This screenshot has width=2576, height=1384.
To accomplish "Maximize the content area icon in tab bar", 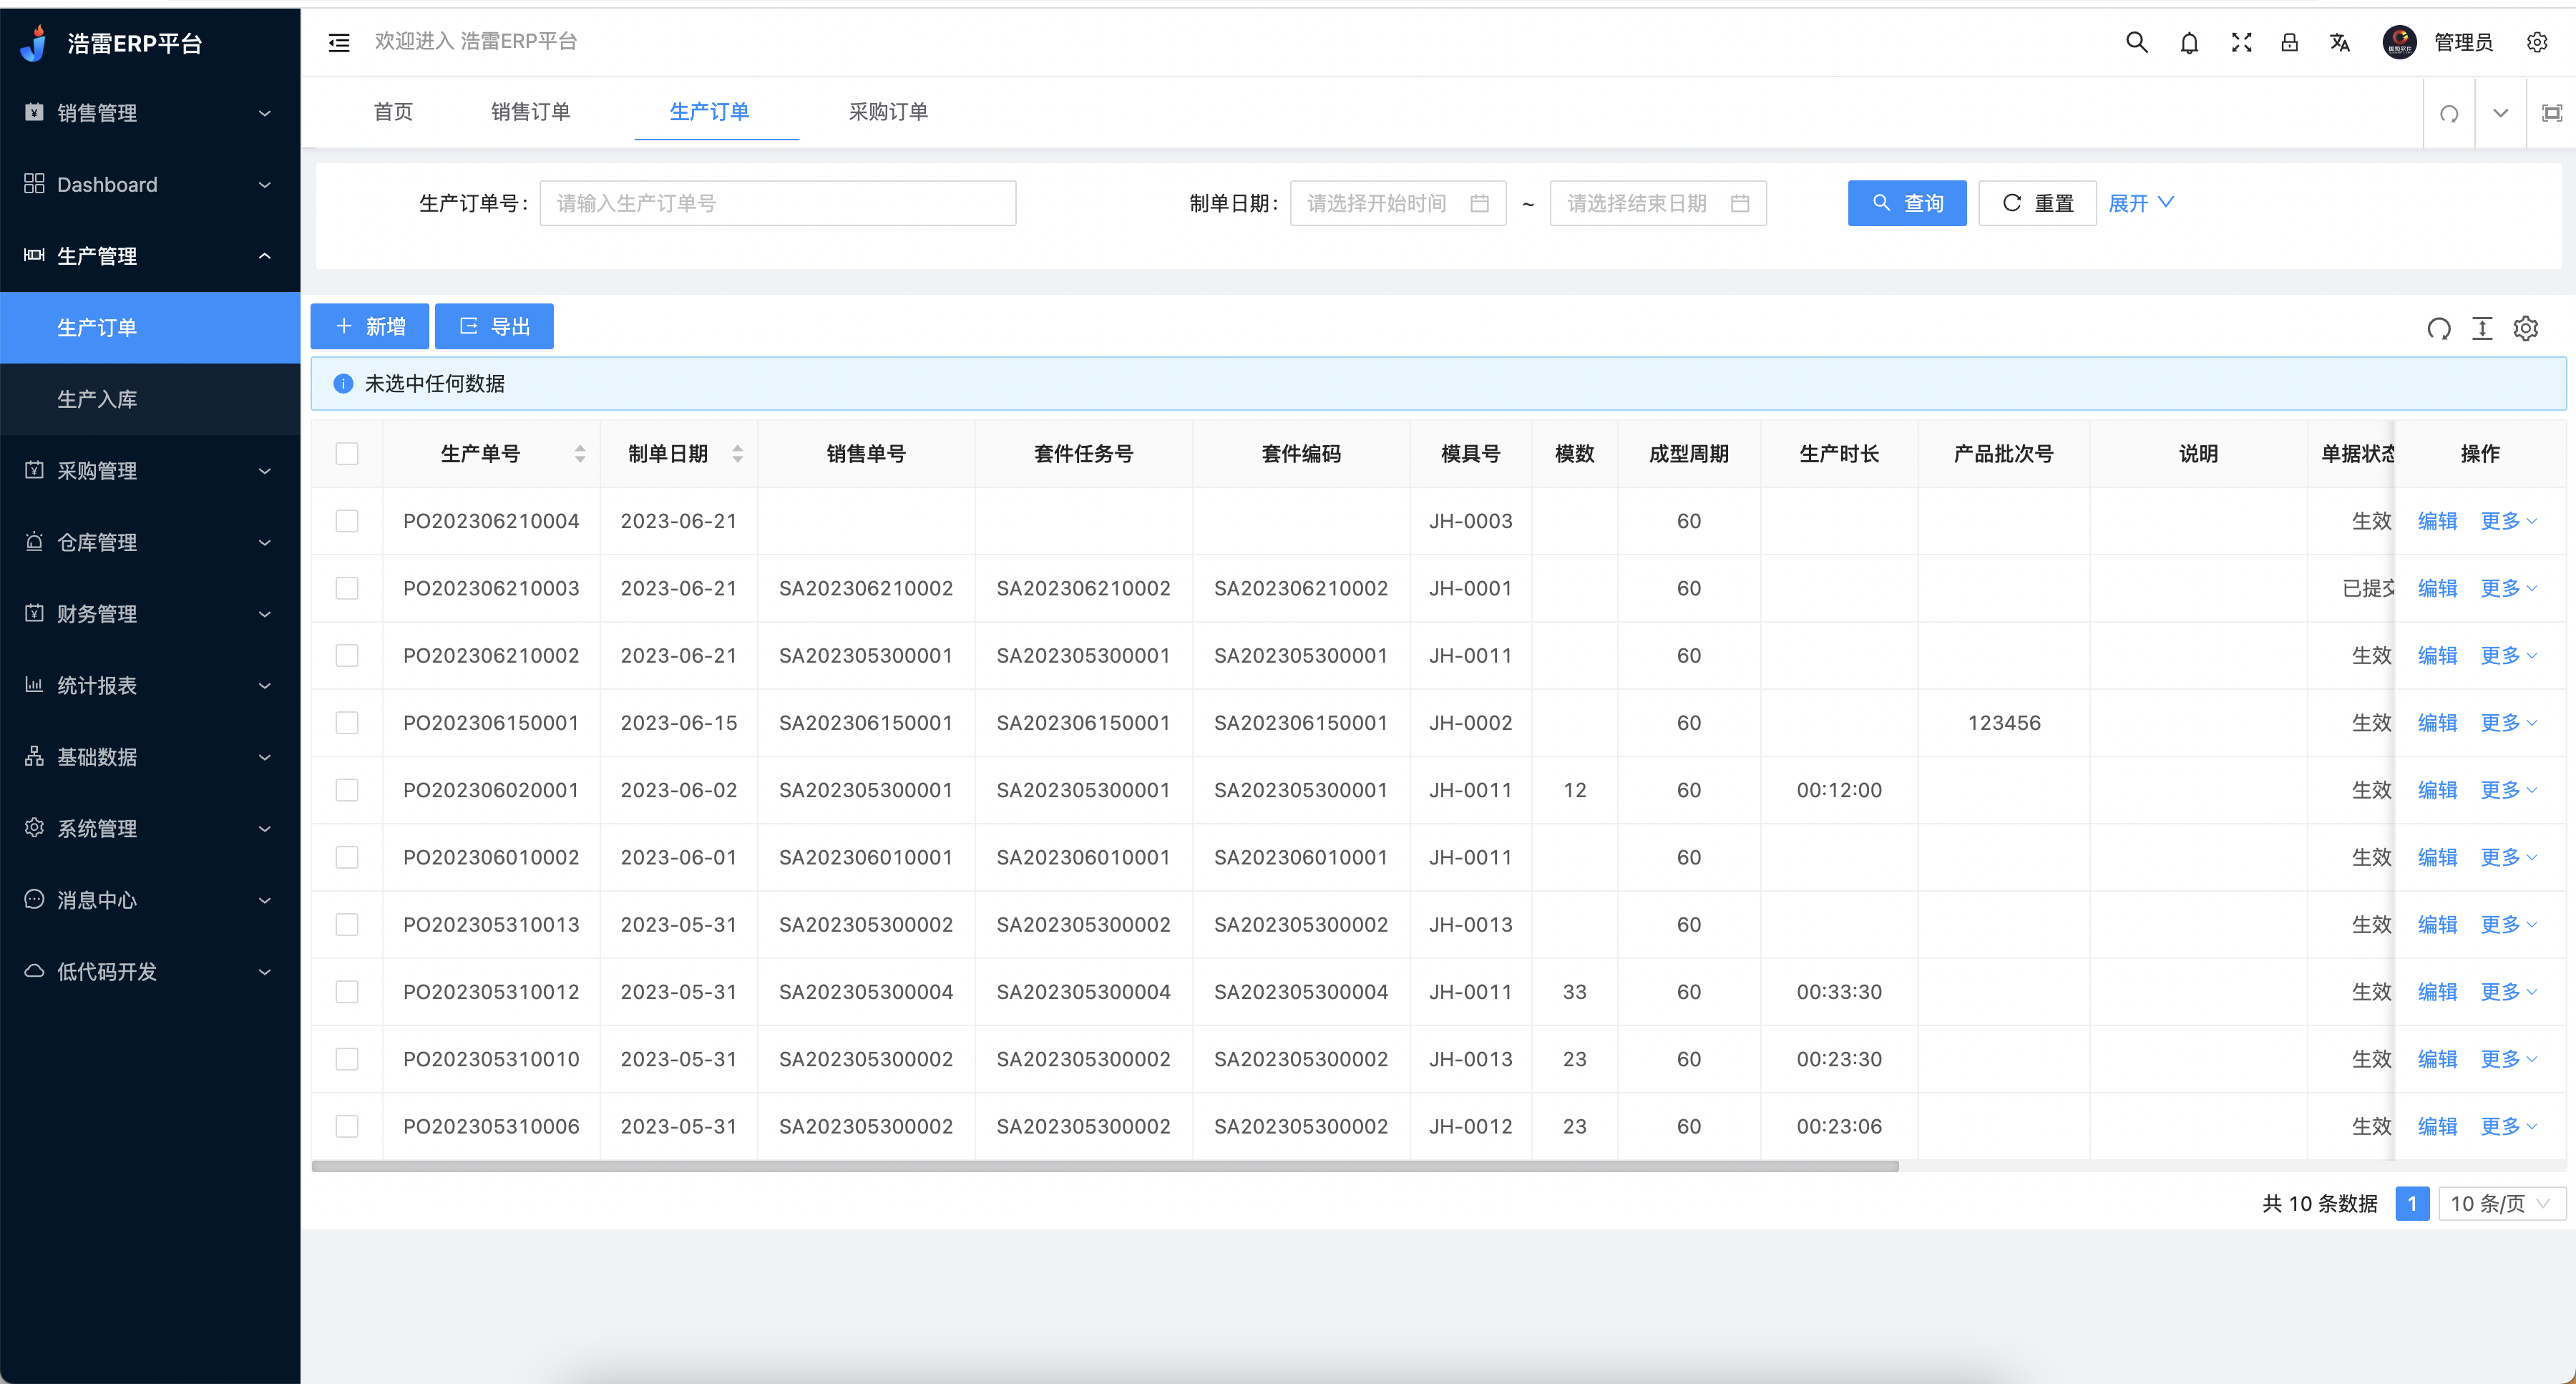I will (x=2551, y=113).
